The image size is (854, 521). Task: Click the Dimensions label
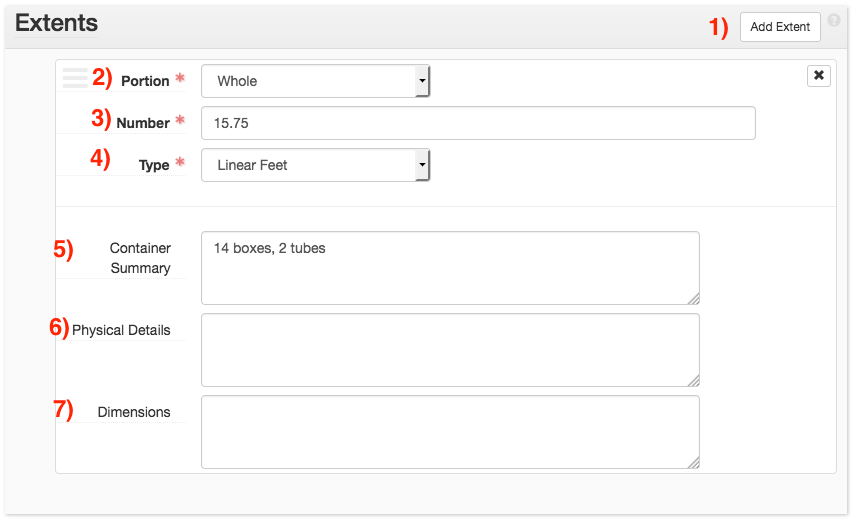pyautogui.click(x=134, y=412)
